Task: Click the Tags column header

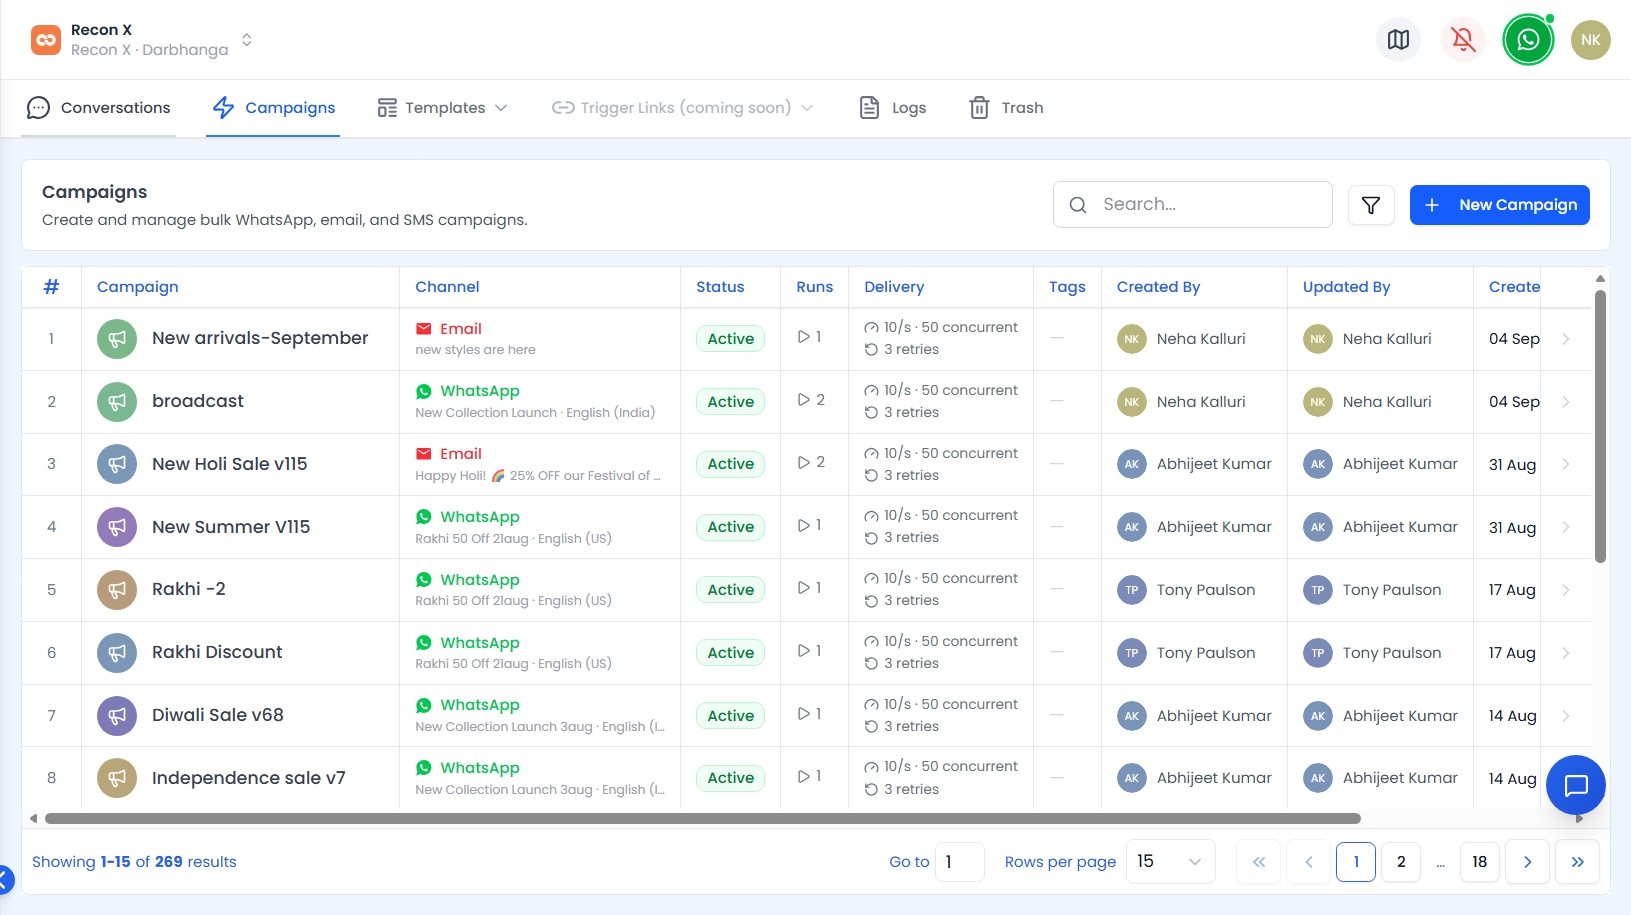Action: tap(1067, 287)
